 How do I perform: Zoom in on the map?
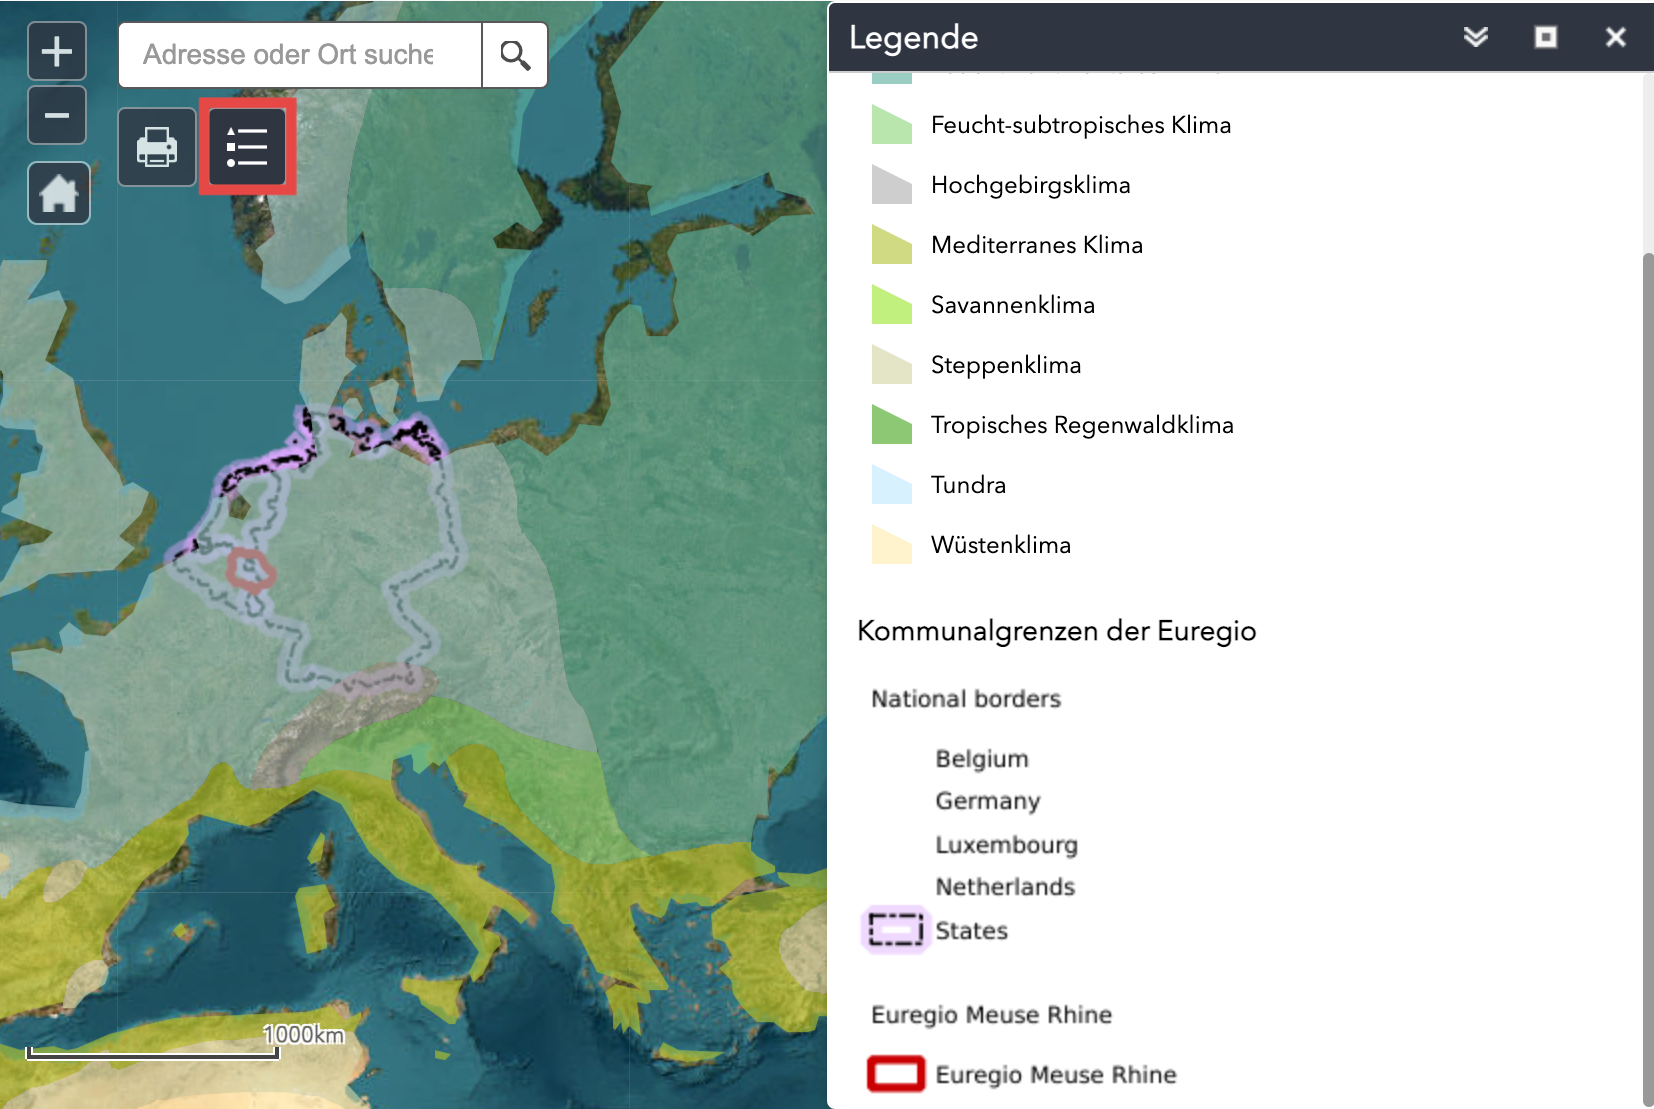pos(57,51)
